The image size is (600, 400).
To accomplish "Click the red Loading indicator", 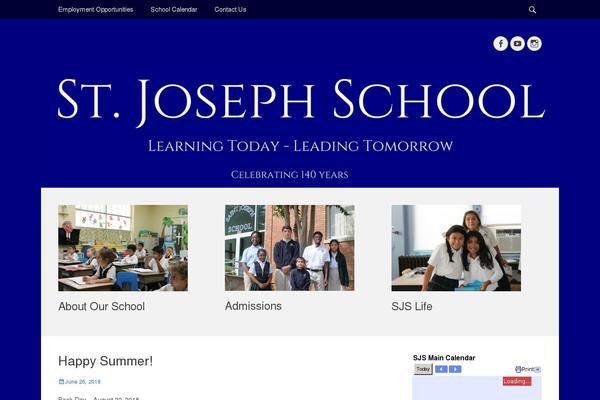I will point(517,381).
